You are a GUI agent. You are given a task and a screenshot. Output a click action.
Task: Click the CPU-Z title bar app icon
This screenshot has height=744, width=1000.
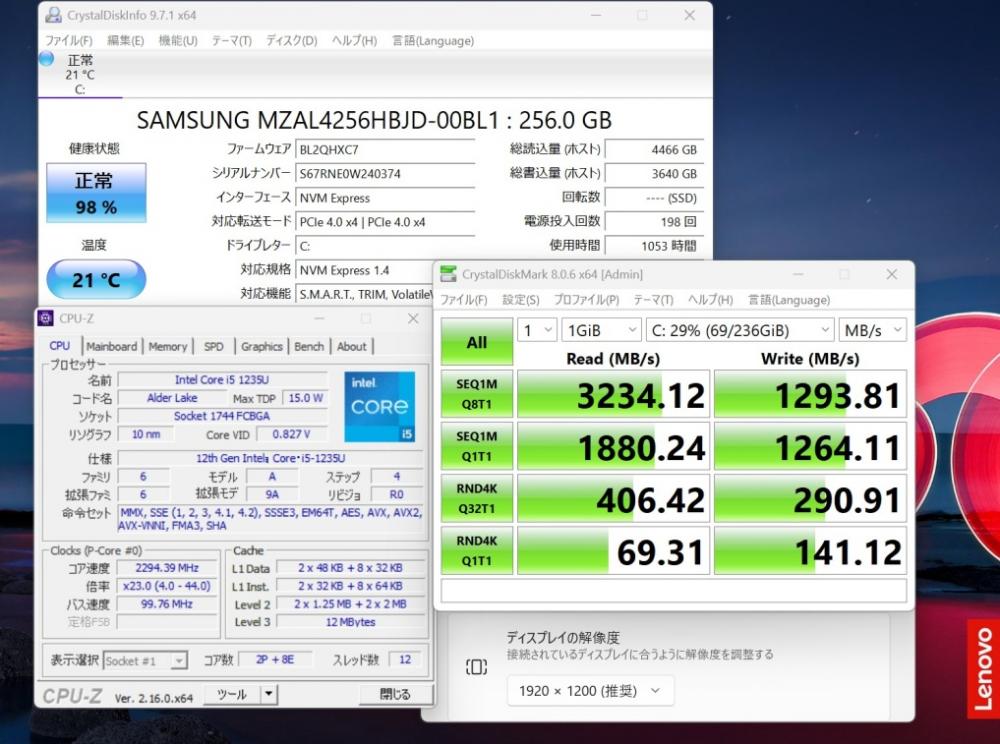(x=46, y=318)
